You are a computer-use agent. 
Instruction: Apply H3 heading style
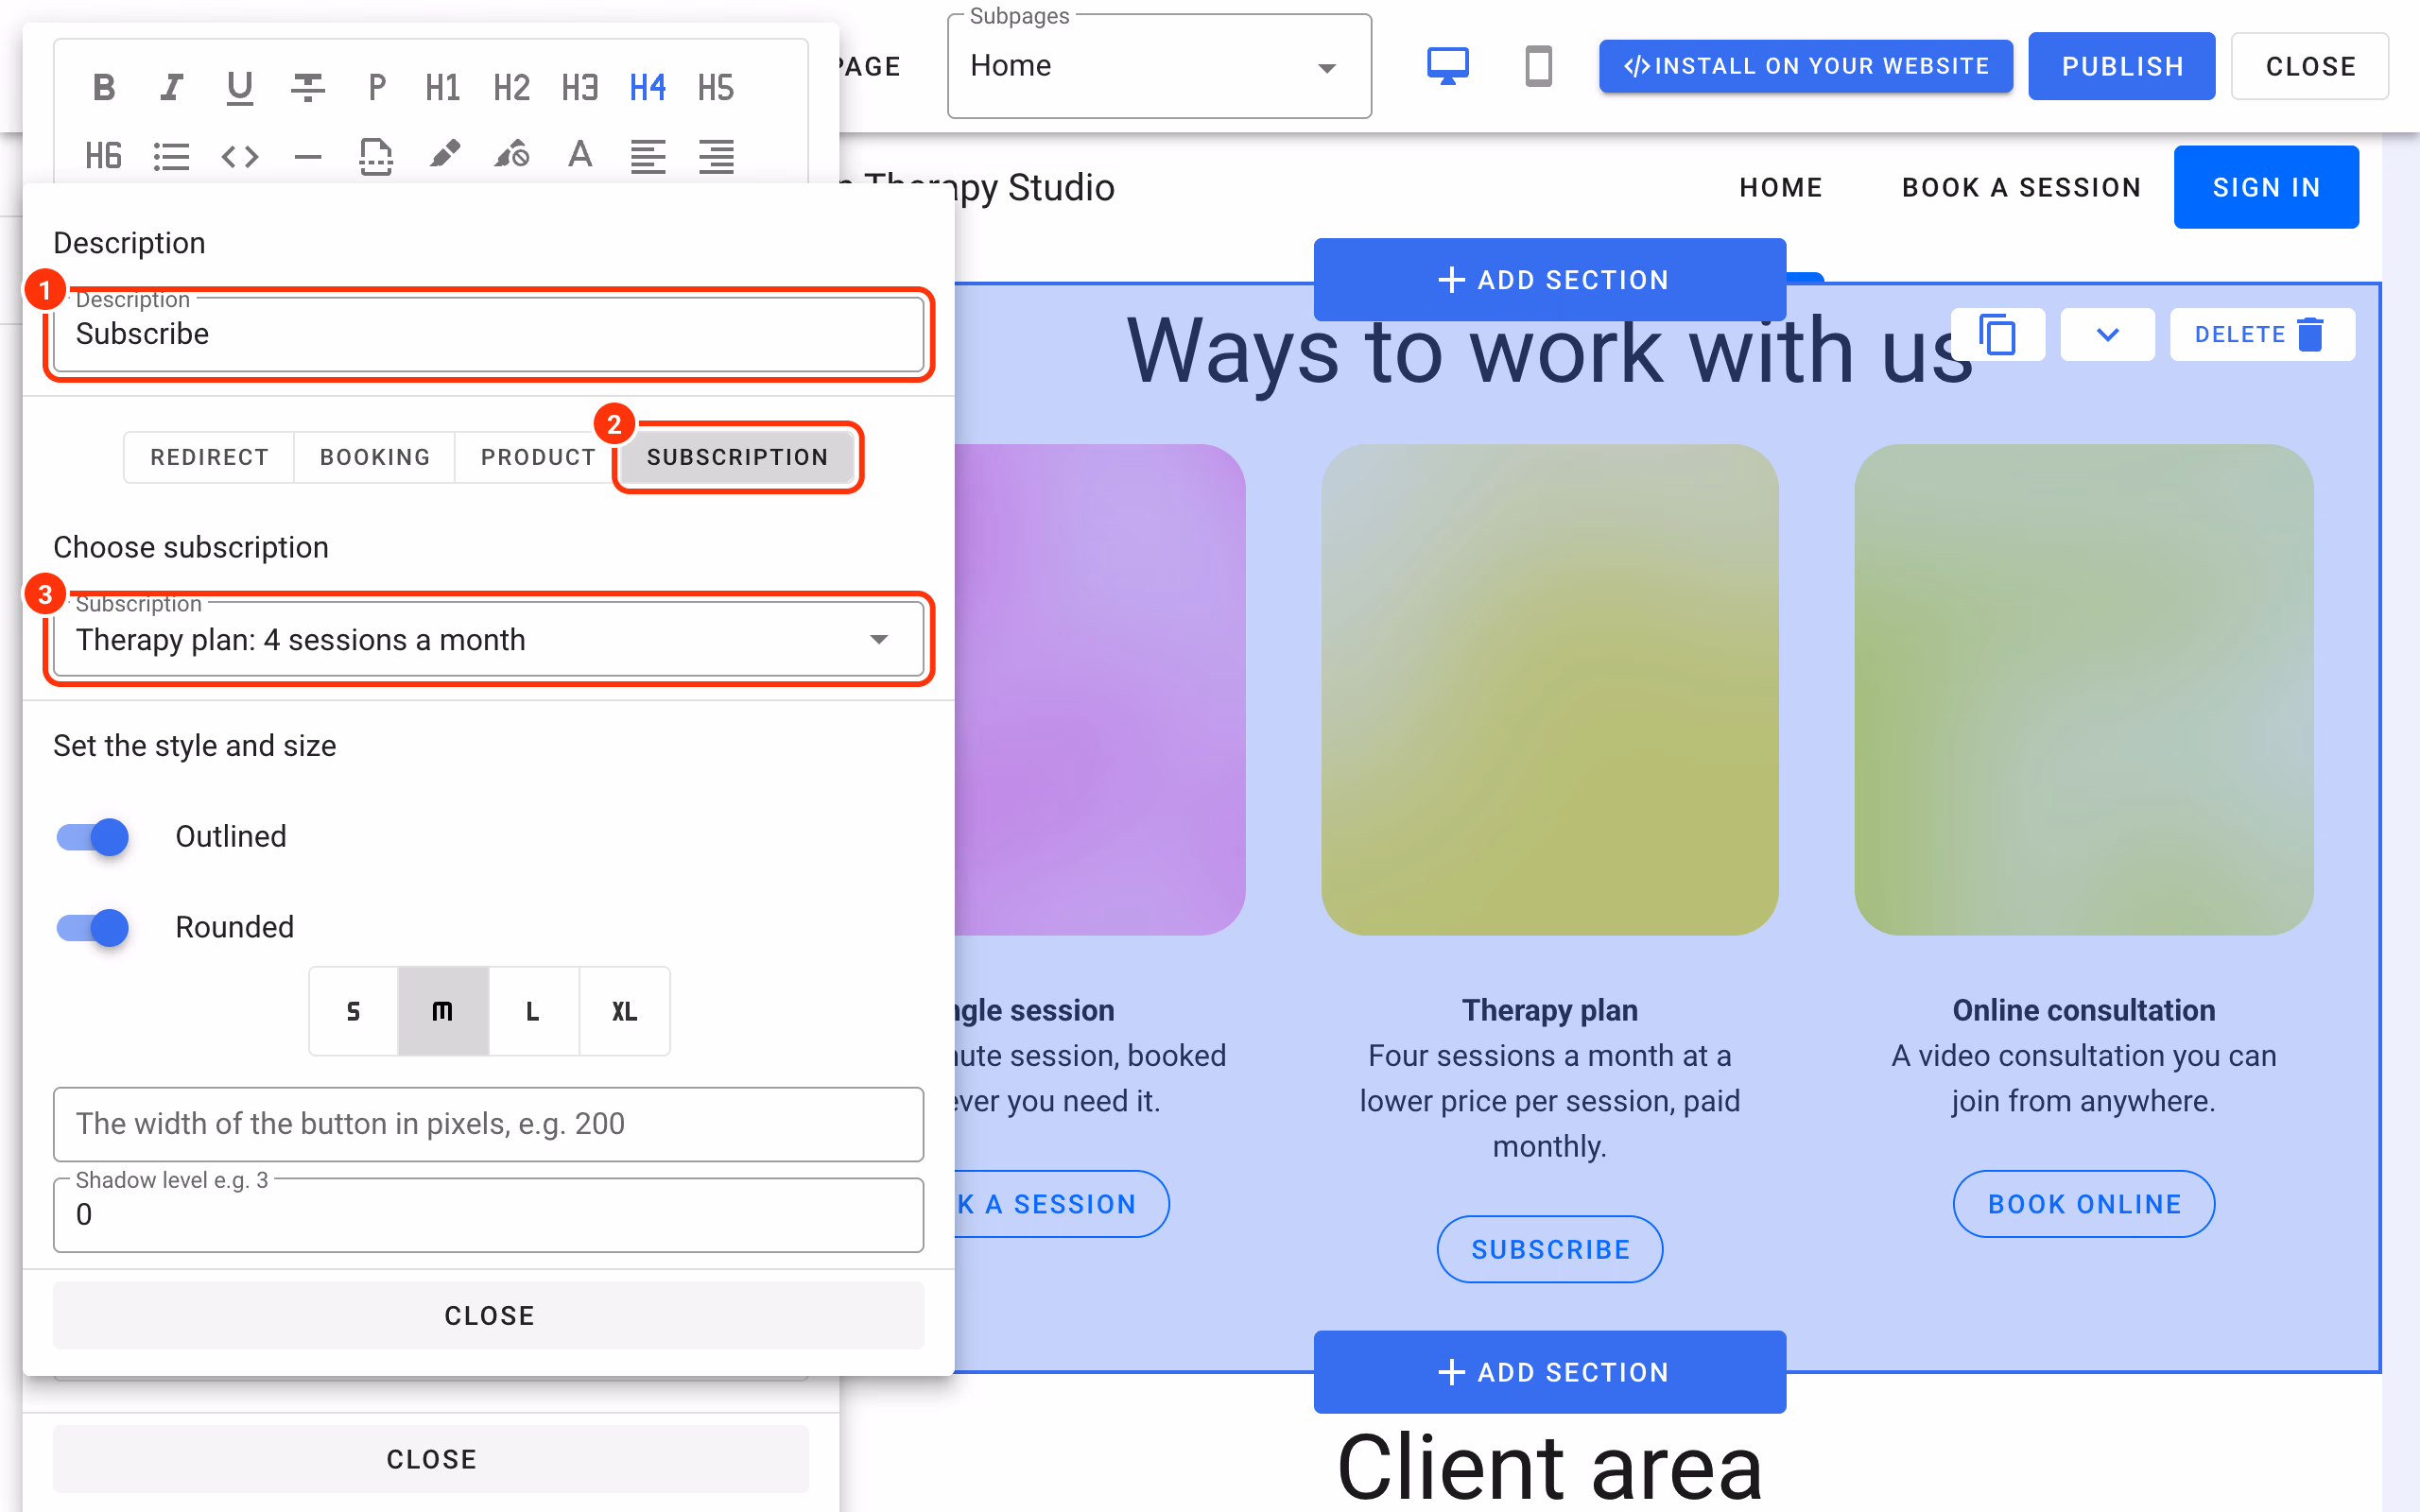579,88
